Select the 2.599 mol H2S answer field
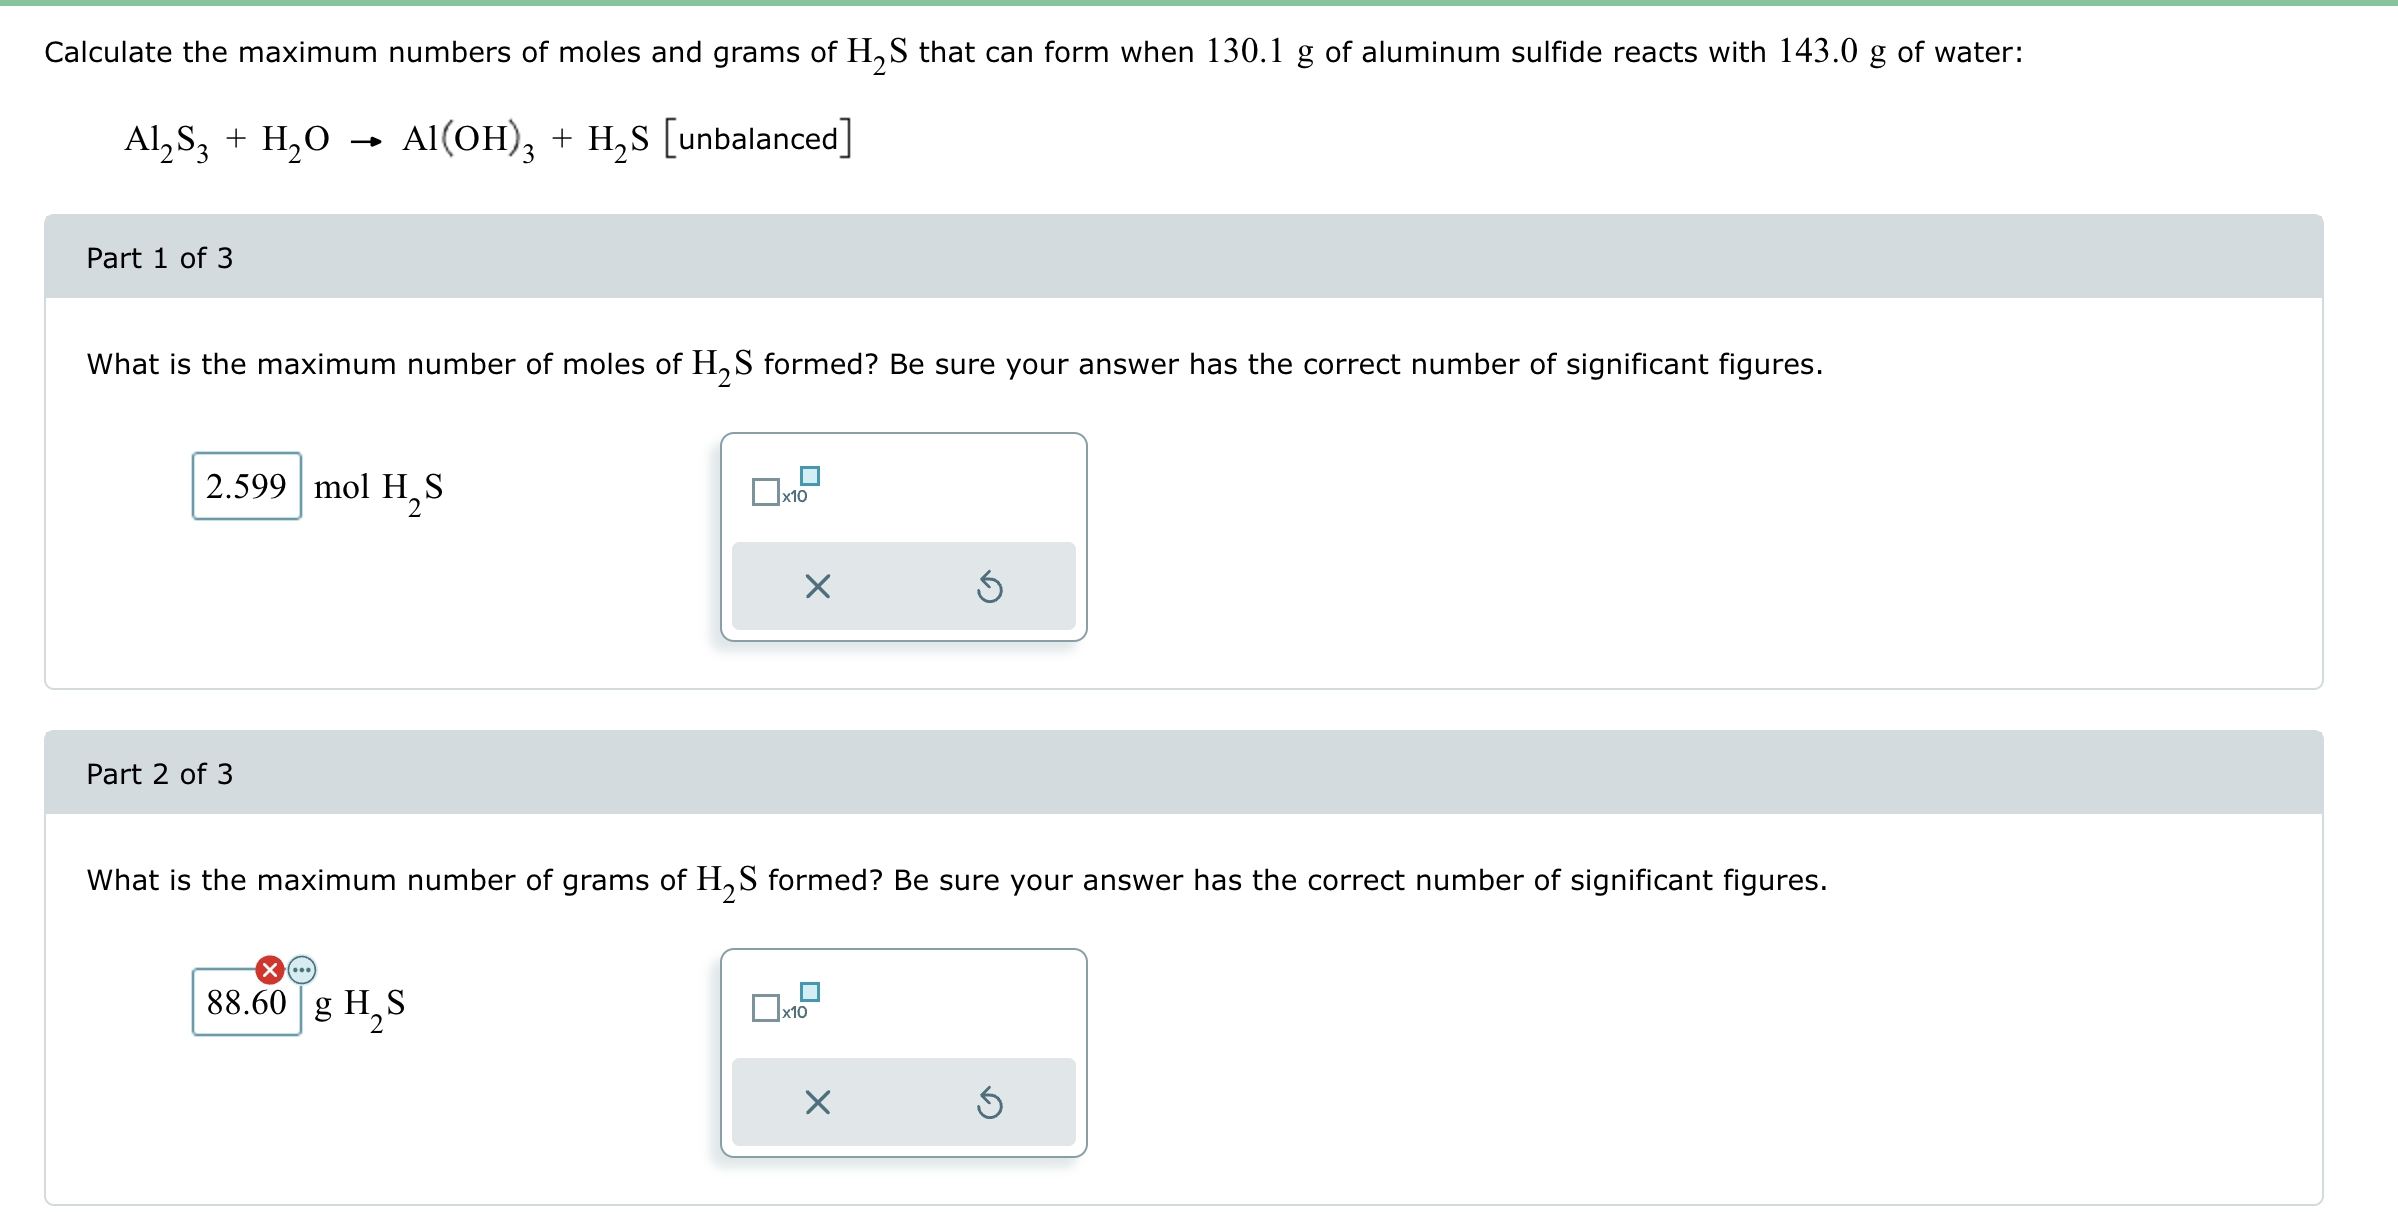The height and width of the screenshot is (1212, 2398). coord(245,487)
